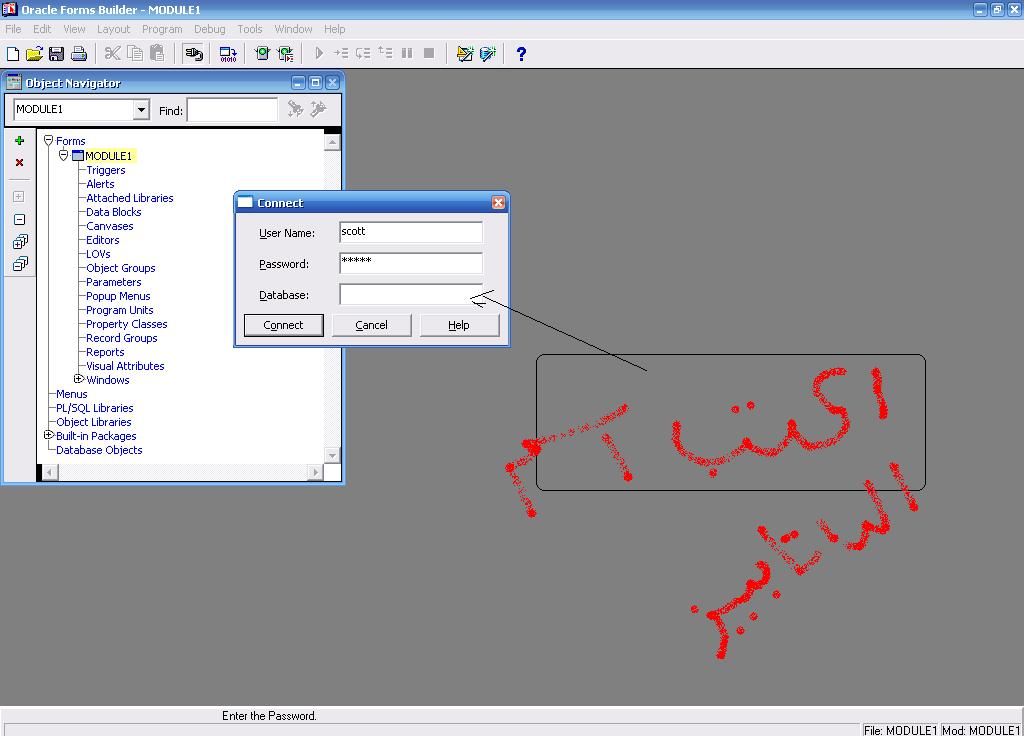Click the blue question mark Help icon
The width and height of the screenshot is (1024, 736).
(520, 54)
